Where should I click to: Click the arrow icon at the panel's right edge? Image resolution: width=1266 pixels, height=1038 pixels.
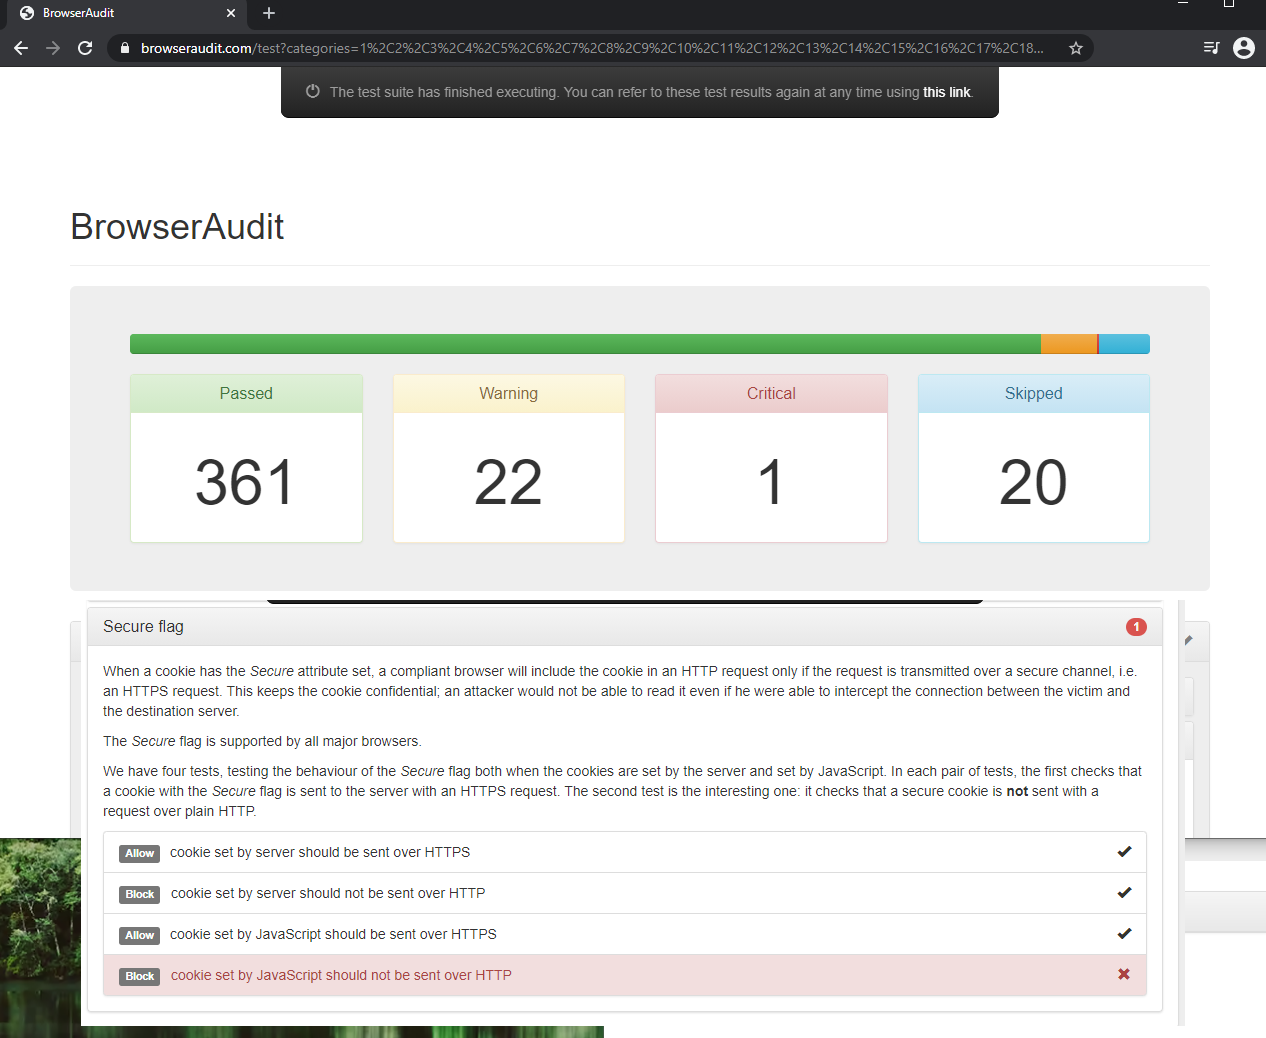click(x=1189, y=640)
